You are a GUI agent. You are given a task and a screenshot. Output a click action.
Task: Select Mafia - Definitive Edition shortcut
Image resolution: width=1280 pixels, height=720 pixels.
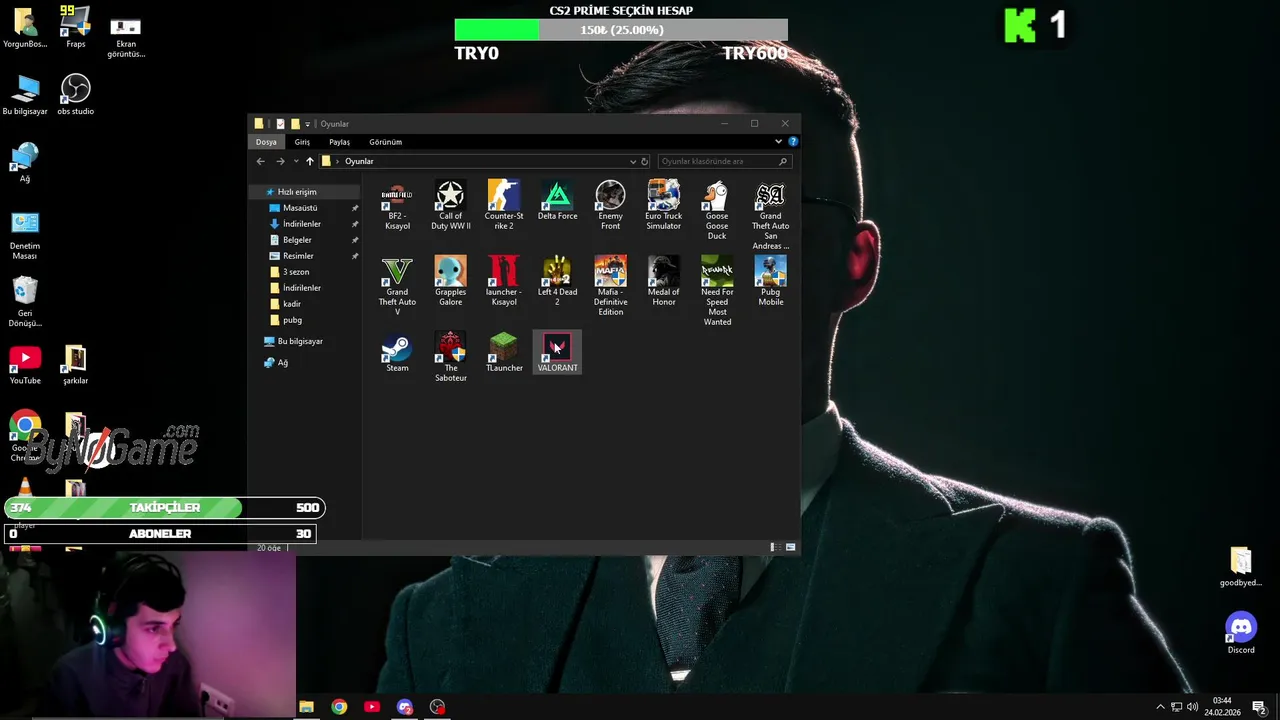pos(610,287)
